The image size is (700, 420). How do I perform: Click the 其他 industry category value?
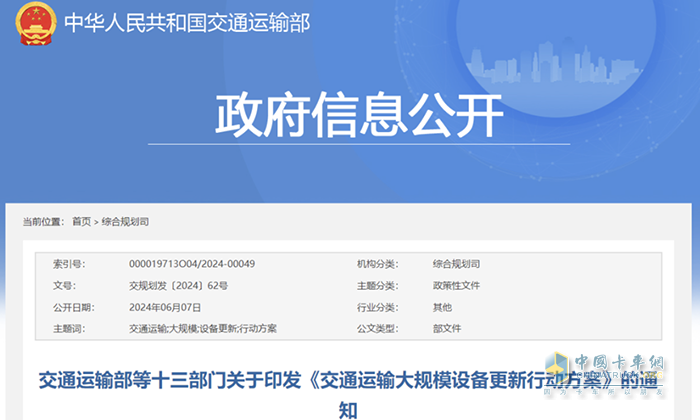pyautogui.click(x=442, y=307)
